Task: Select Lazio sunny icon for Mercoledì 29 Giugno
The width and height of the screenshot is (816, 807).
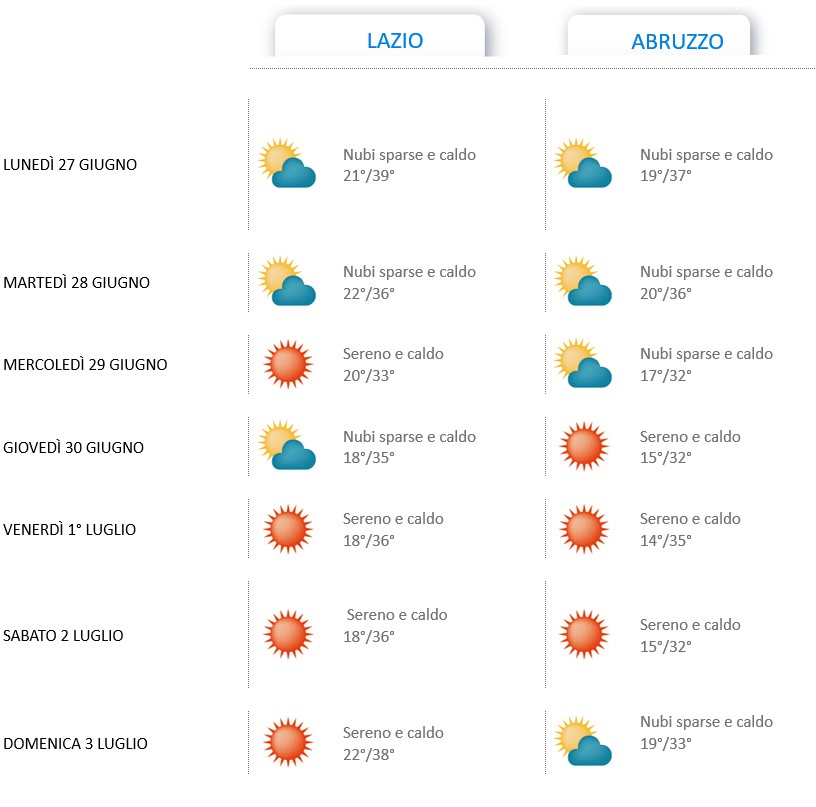Action: pos(288,364)
